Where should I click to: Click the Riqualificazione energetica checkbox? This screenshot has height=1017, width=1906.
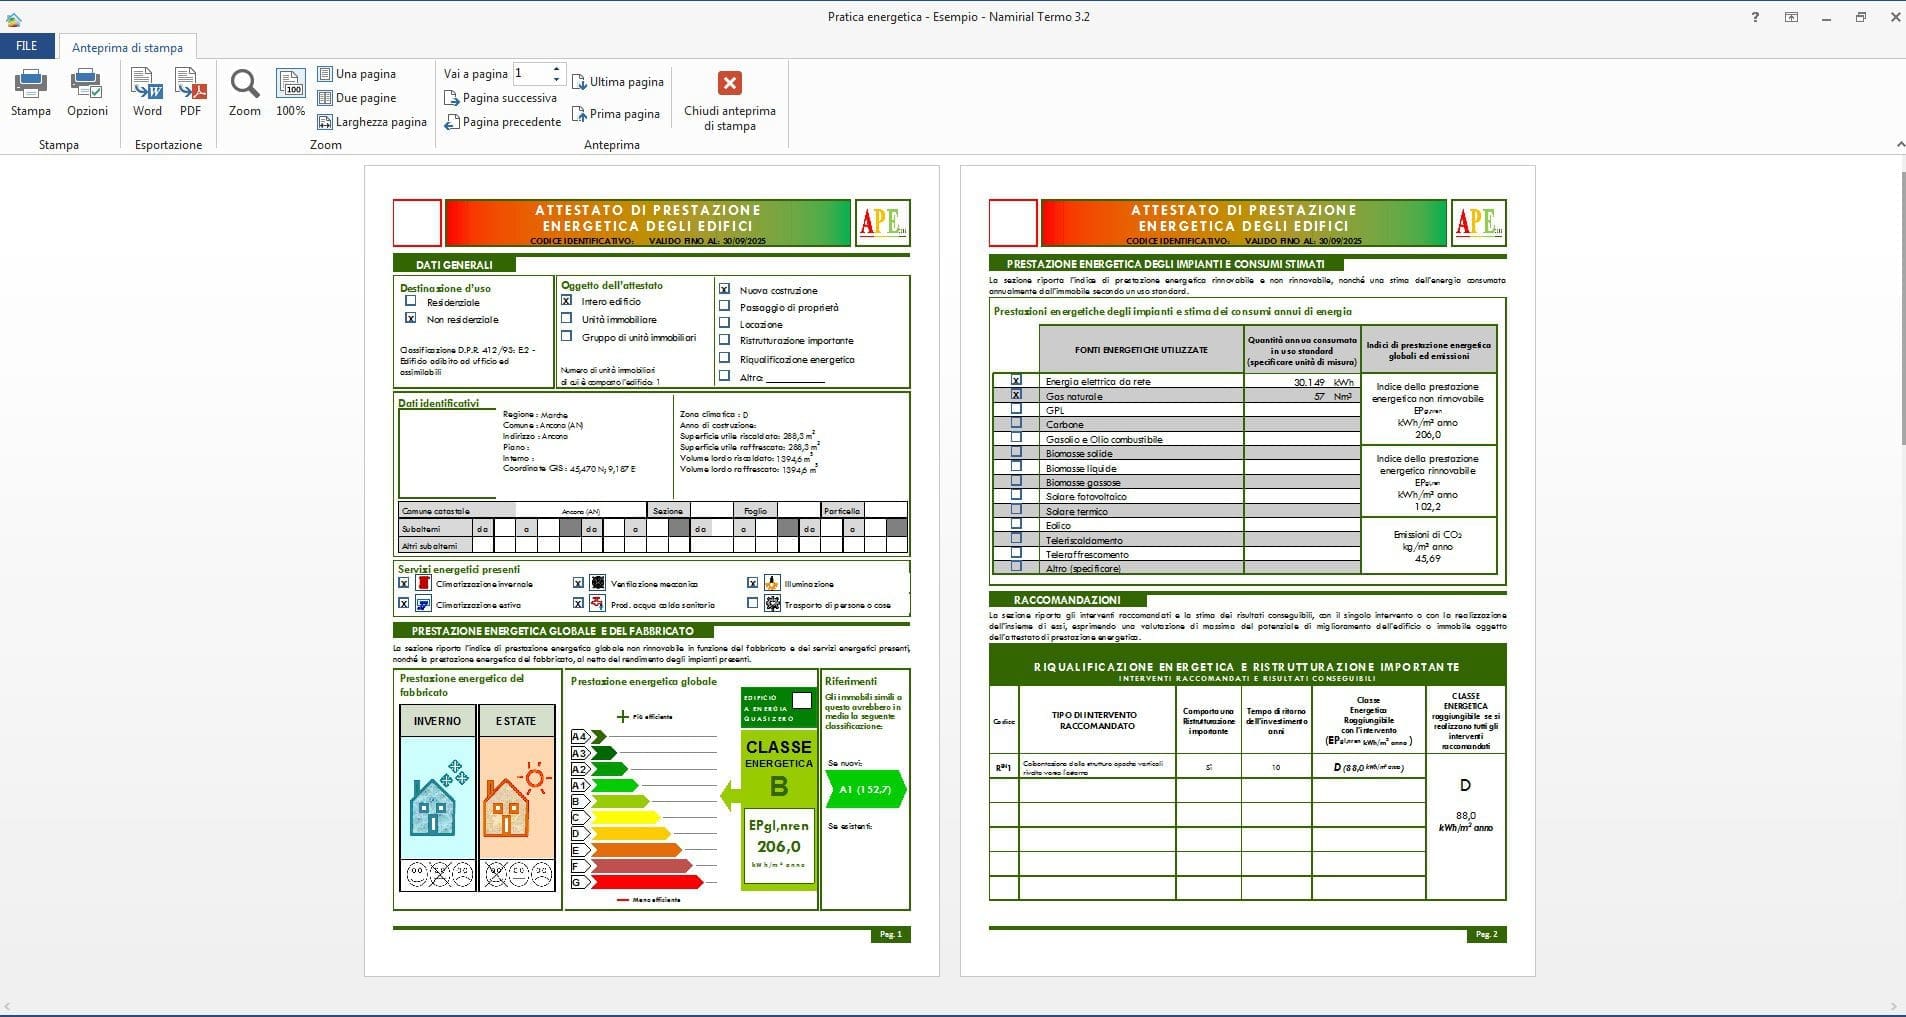pos(725,358)
